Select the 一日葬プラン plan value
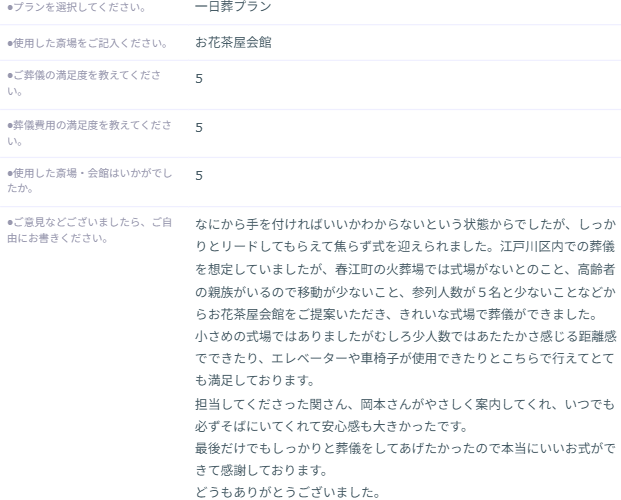Image resolution: width=621 pixels, height=500 pixels. (x=233, y=7)
